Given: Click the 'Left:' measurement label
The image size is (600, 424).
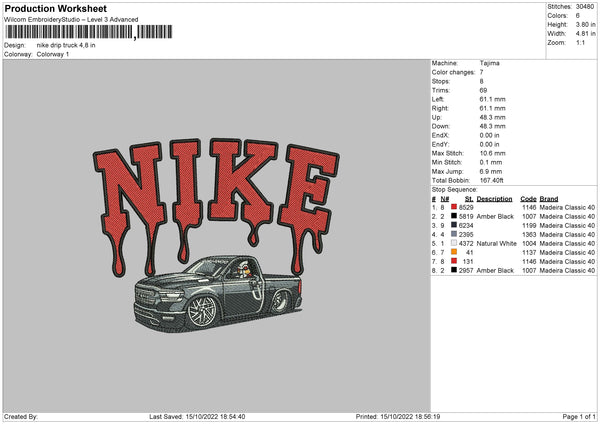Looking at the screenshot, I should click(438, 99).
